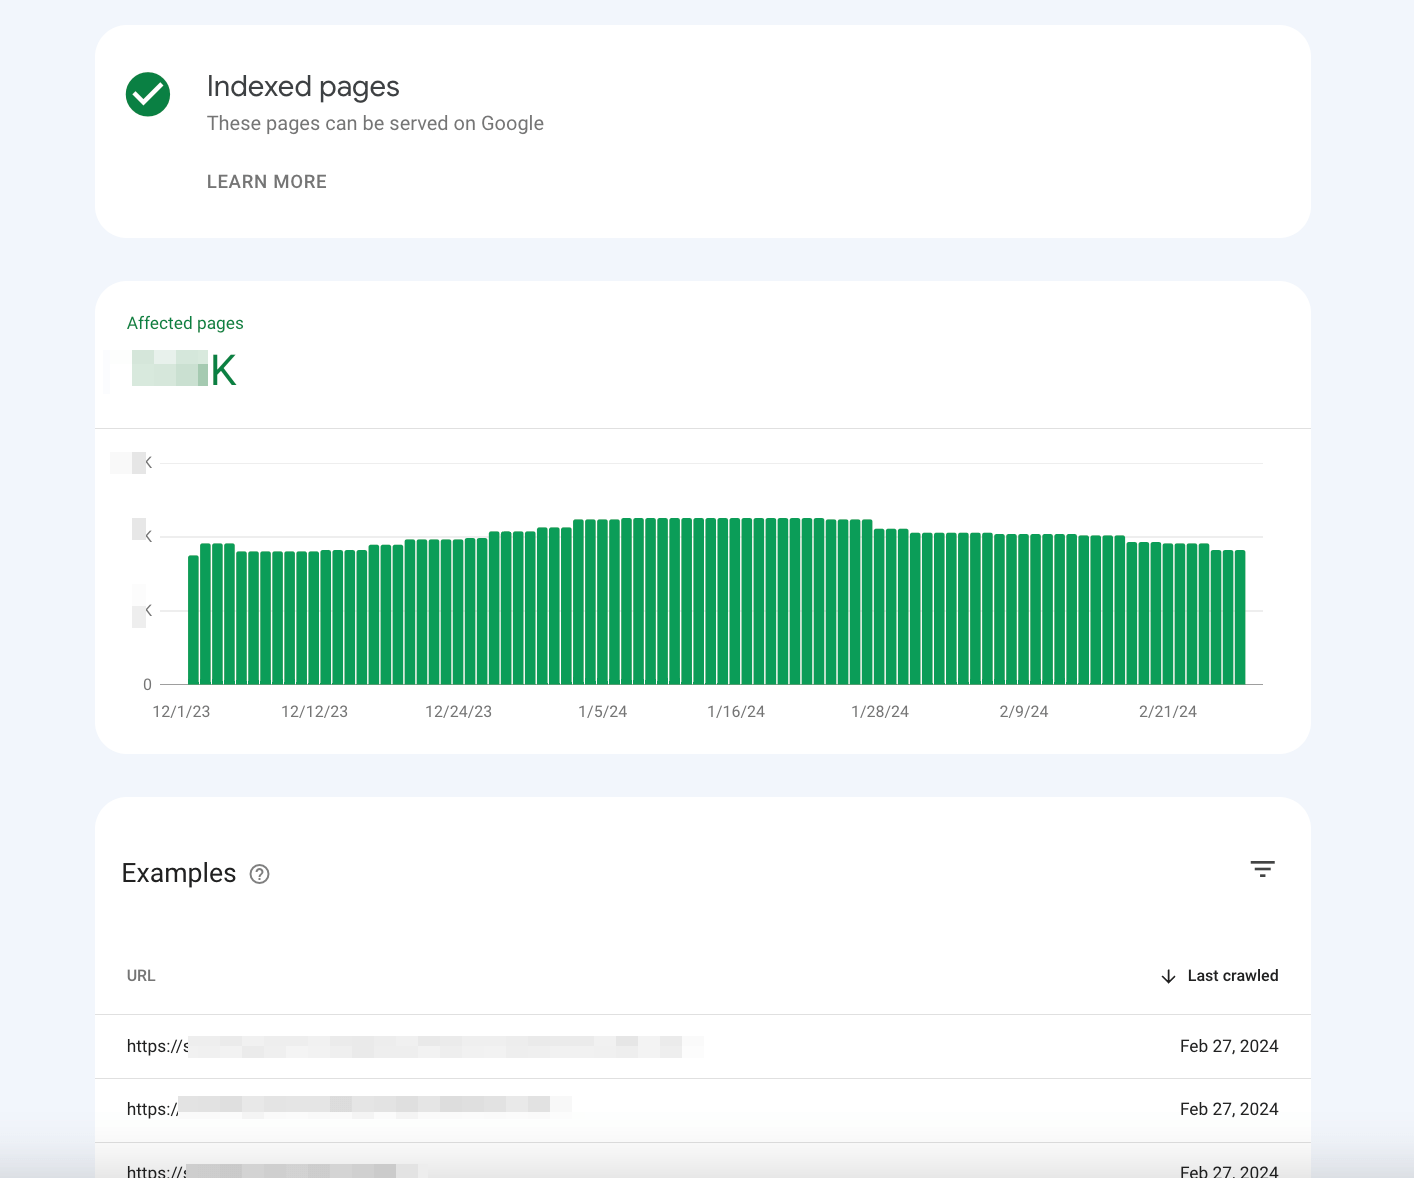1414x1178 pixels.
Task: Click the 2/21/24 axis date label
Action: point(1168,712)
